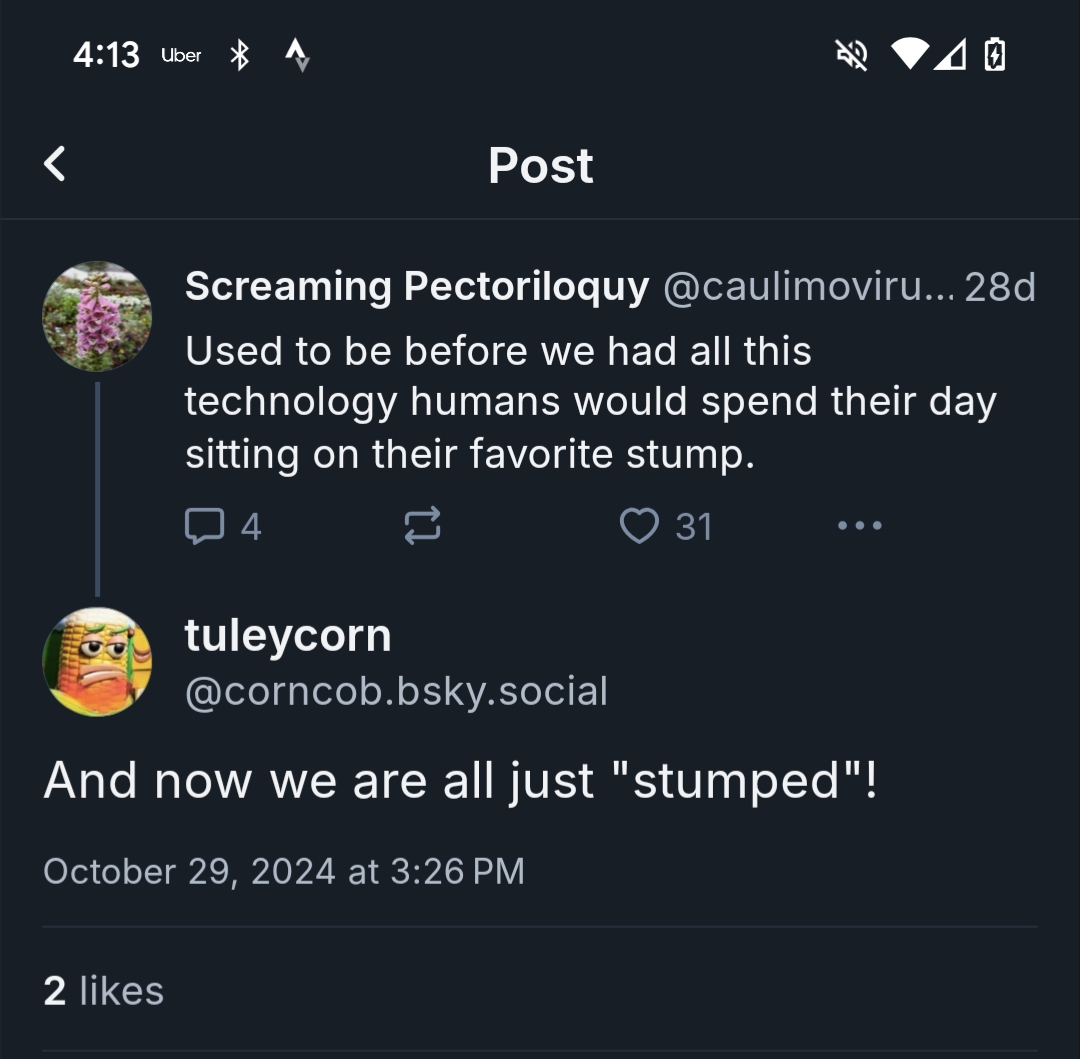Open Screaming Pectoriloquy's profile name
Image resolution: width=1080 pixels, height=1059 pixels.
[x=417, y=288]
